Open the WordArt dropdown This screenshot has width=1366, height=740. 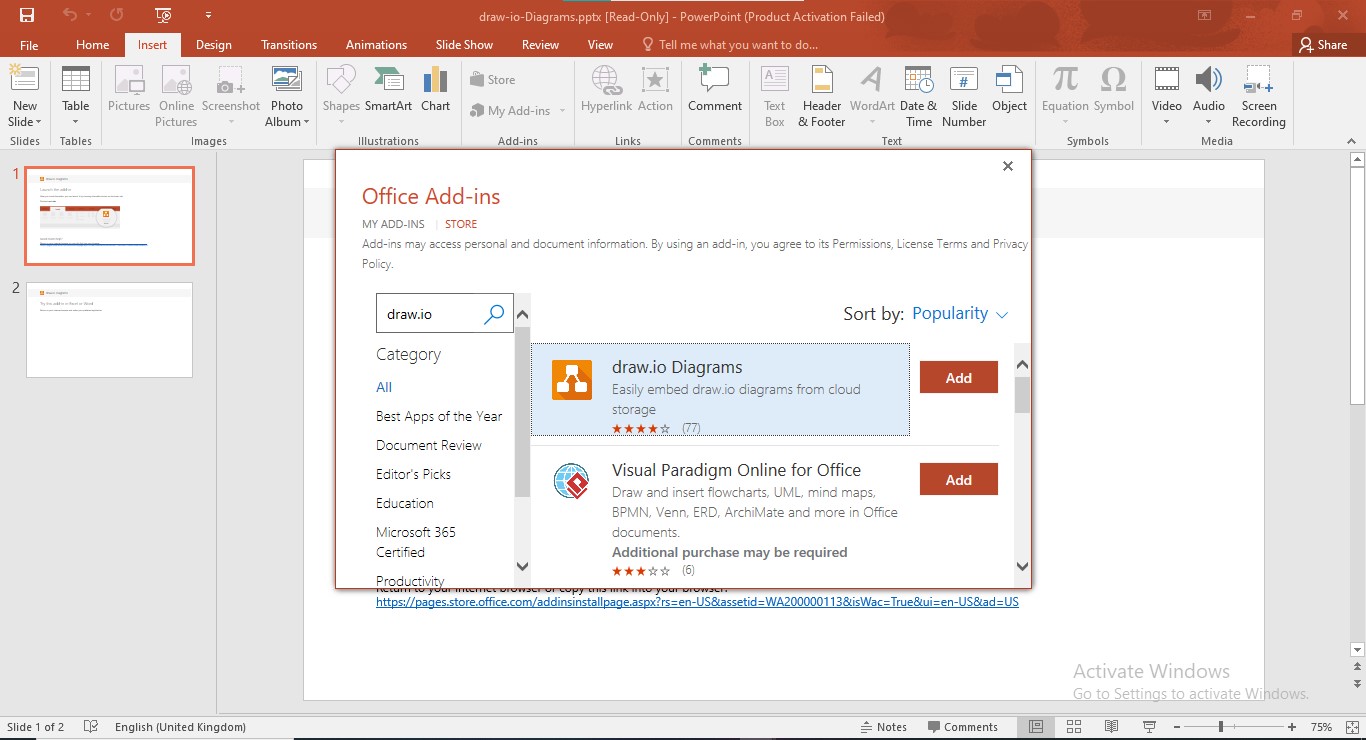tap(872, 122)
